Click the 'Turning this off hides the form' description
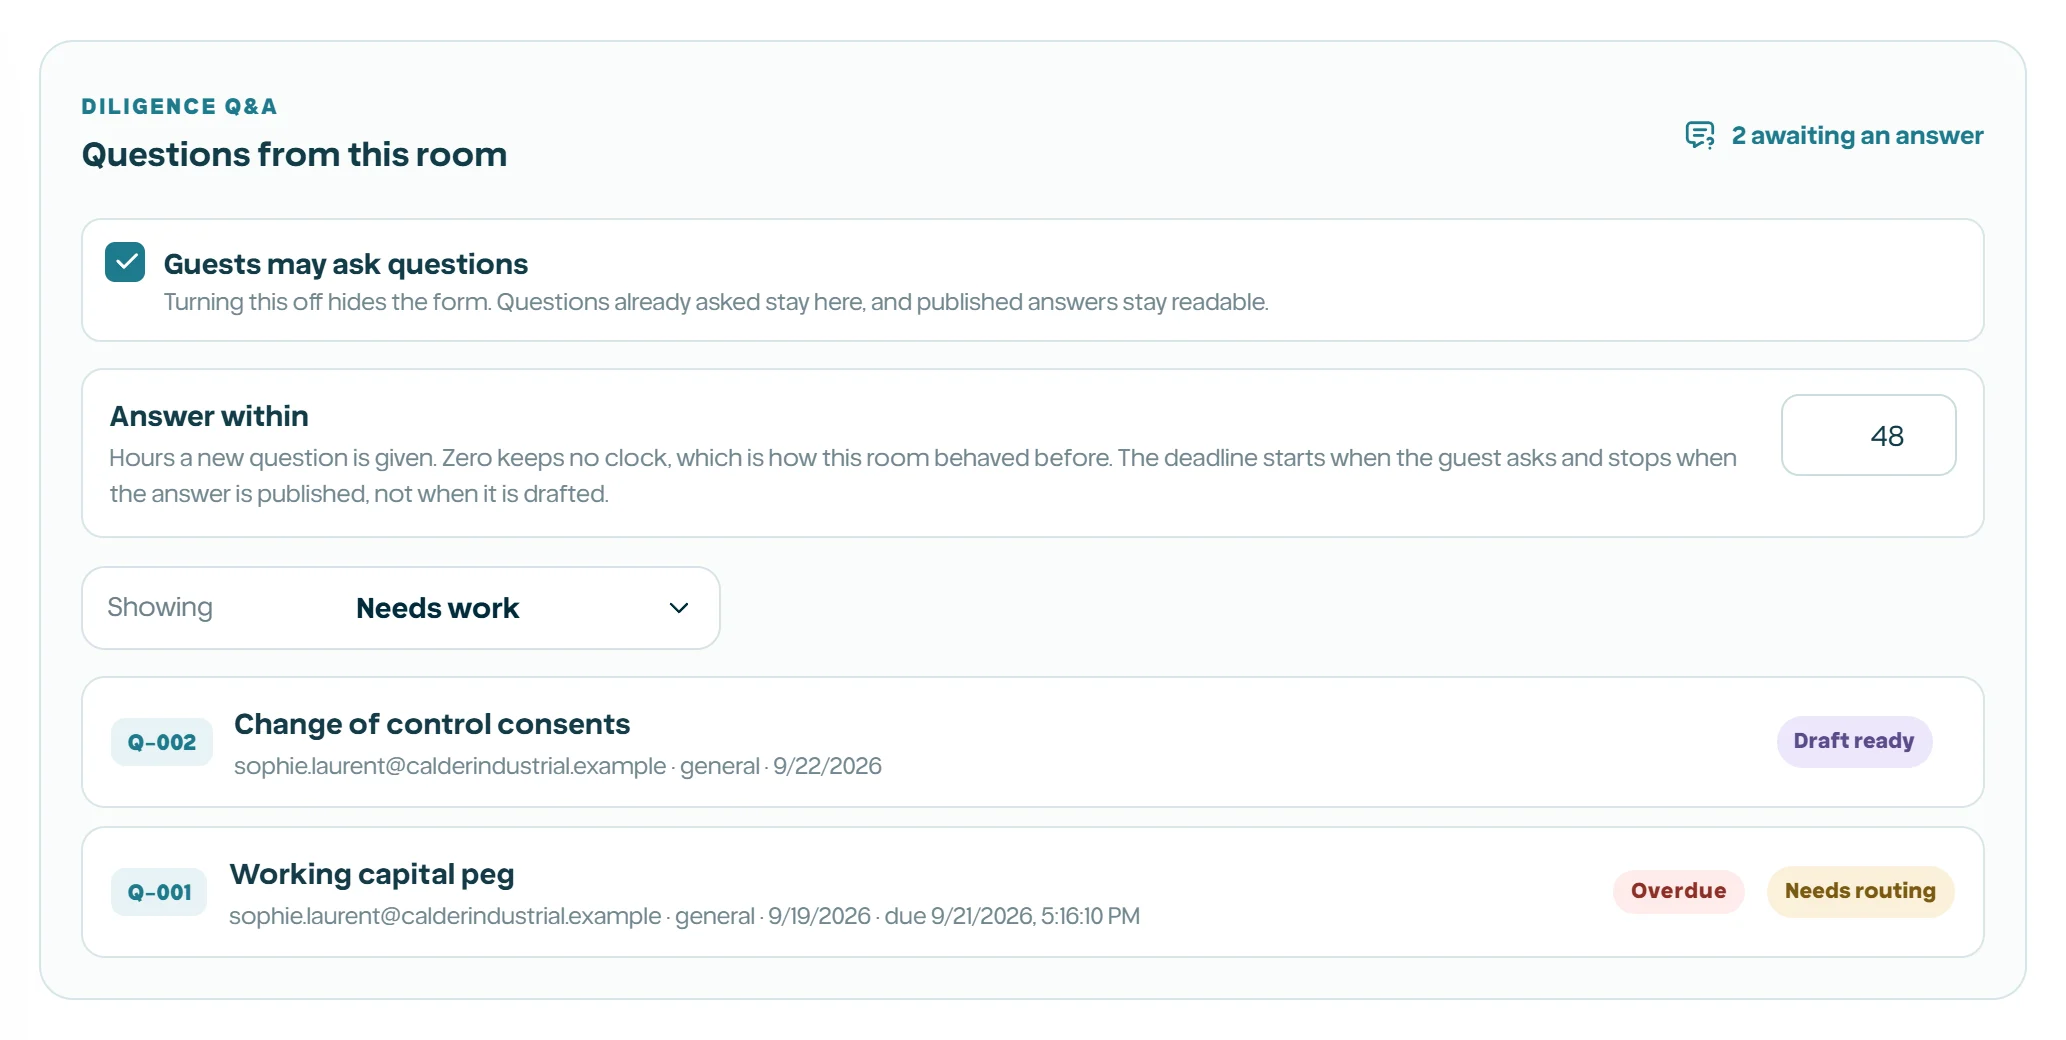2066x1040 pixels. (716, 302)
